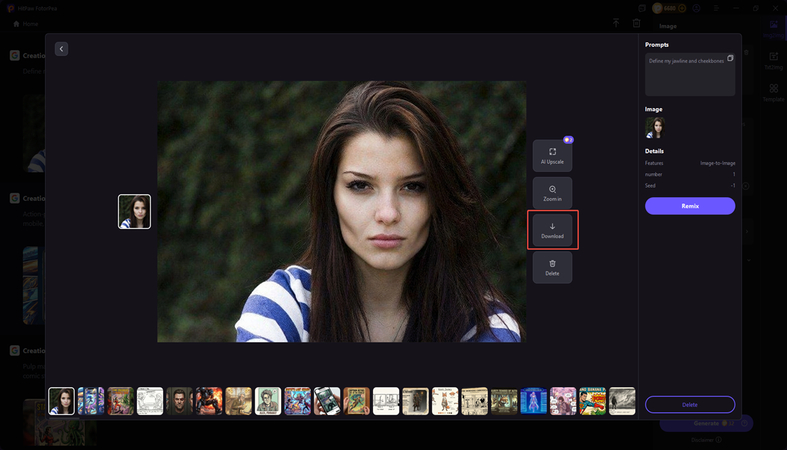The image size is (787, 450).
Task: Open the black-and-white storyboard sketch thumbnail
Action: pyautogui.click(x=386, y=401)
